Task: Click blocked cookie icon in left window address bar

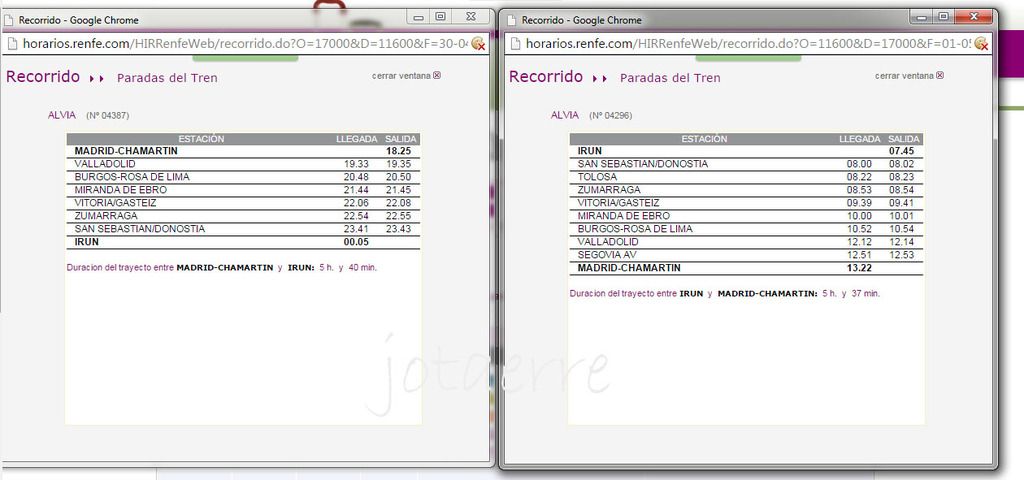Action: pyautogui.click(x=478, y=44)
